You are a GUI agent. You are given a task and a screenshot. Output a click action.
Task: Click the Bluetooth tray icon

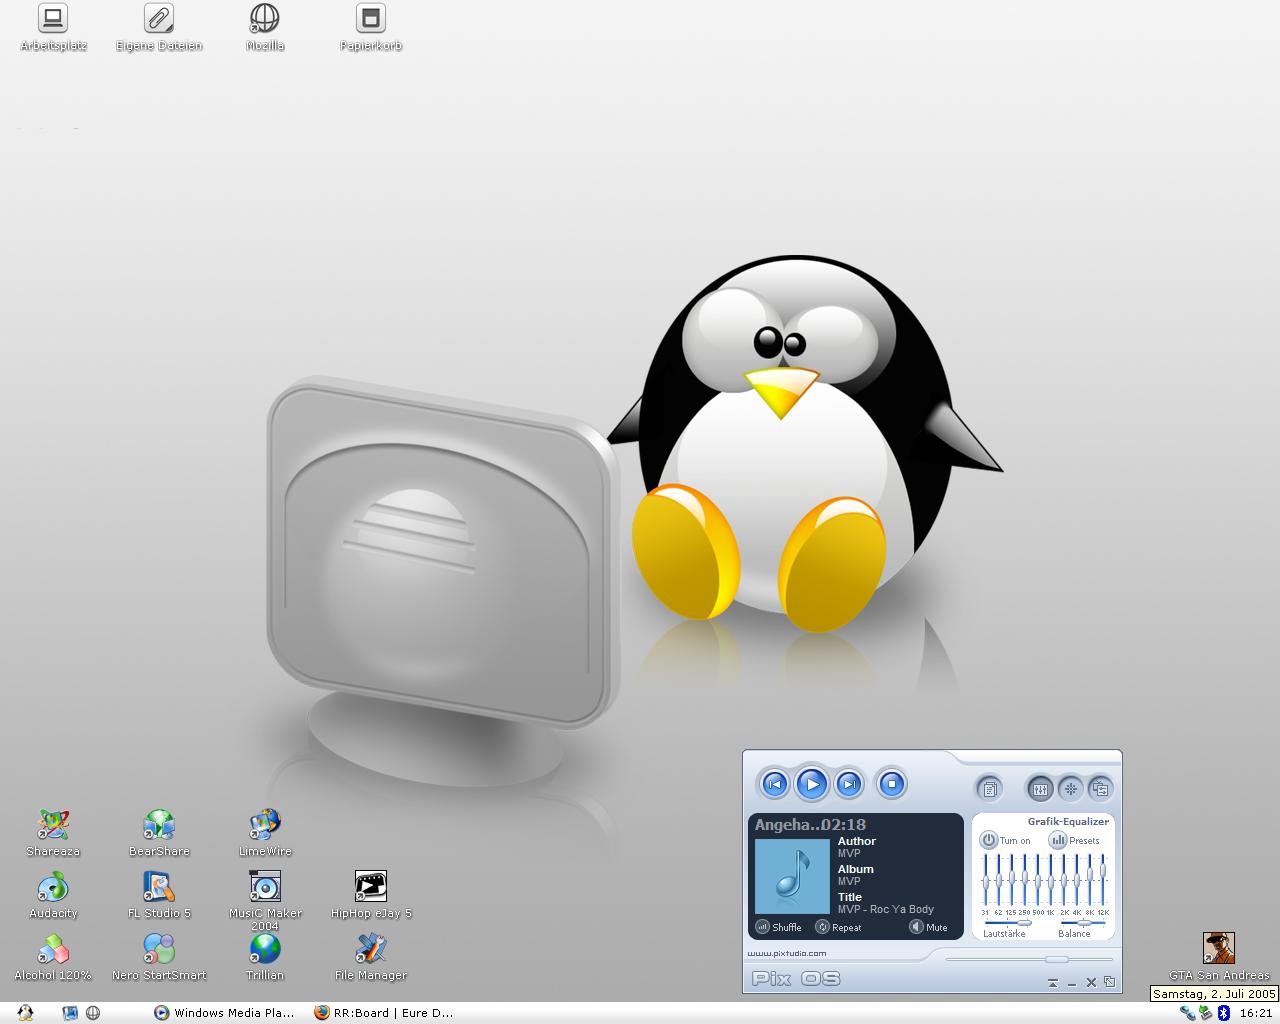tap(1223, 1013)
